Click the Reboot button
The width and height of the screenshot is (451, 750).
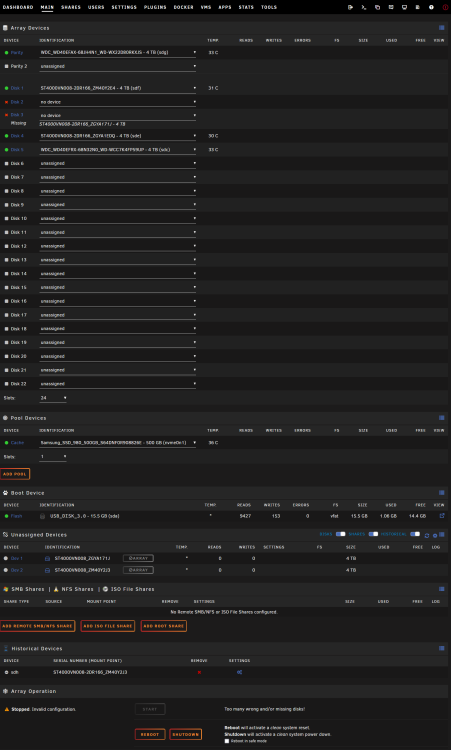click(x=150, y=734)
